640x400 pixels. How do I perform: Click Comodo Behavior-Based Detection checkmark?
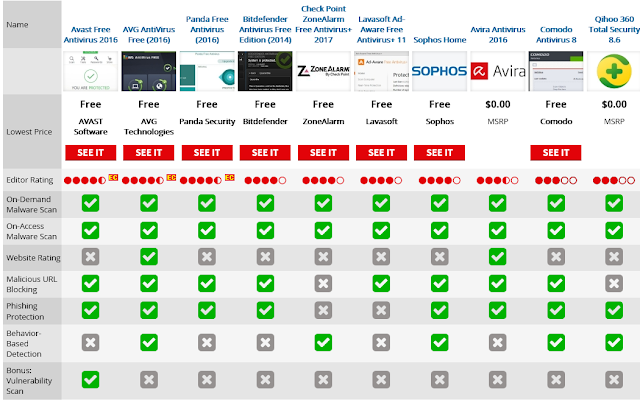[556, 342]
